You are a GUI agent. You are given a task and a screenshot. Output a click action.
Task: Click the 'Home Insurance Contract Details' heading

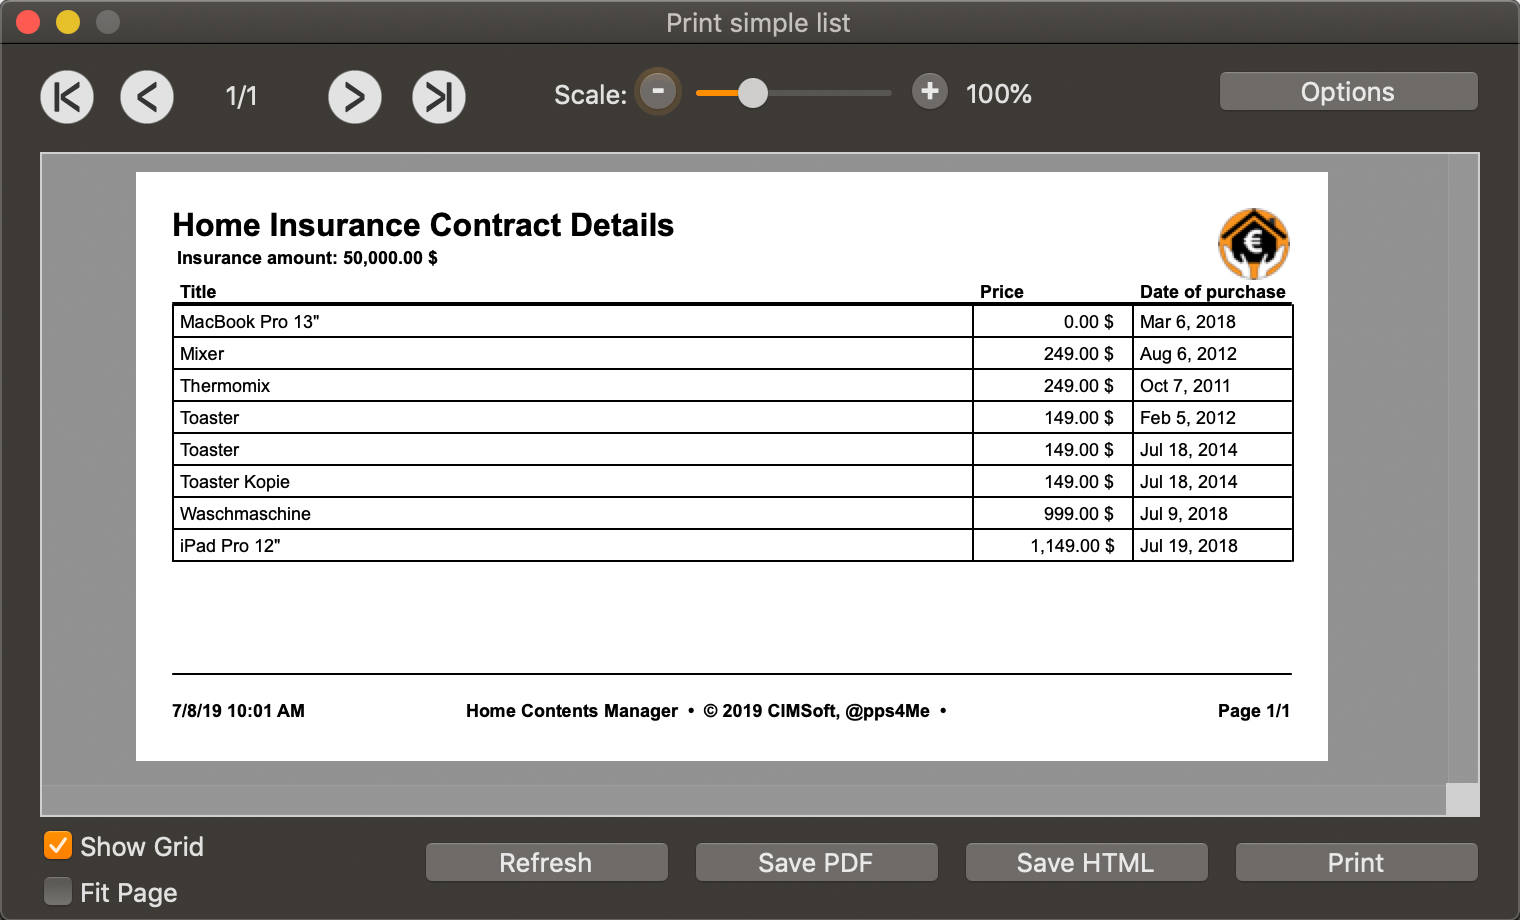(423, 225)
